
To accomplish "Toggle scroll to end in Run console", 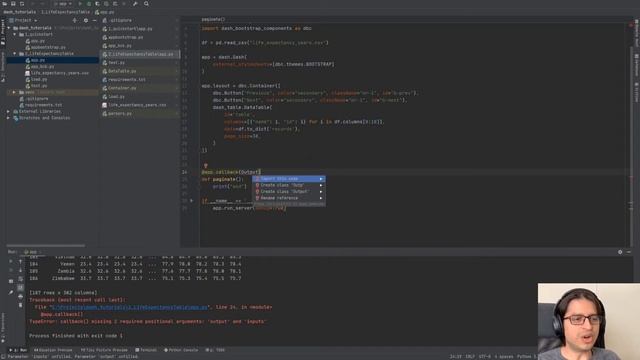I will [x=20, y=288].
